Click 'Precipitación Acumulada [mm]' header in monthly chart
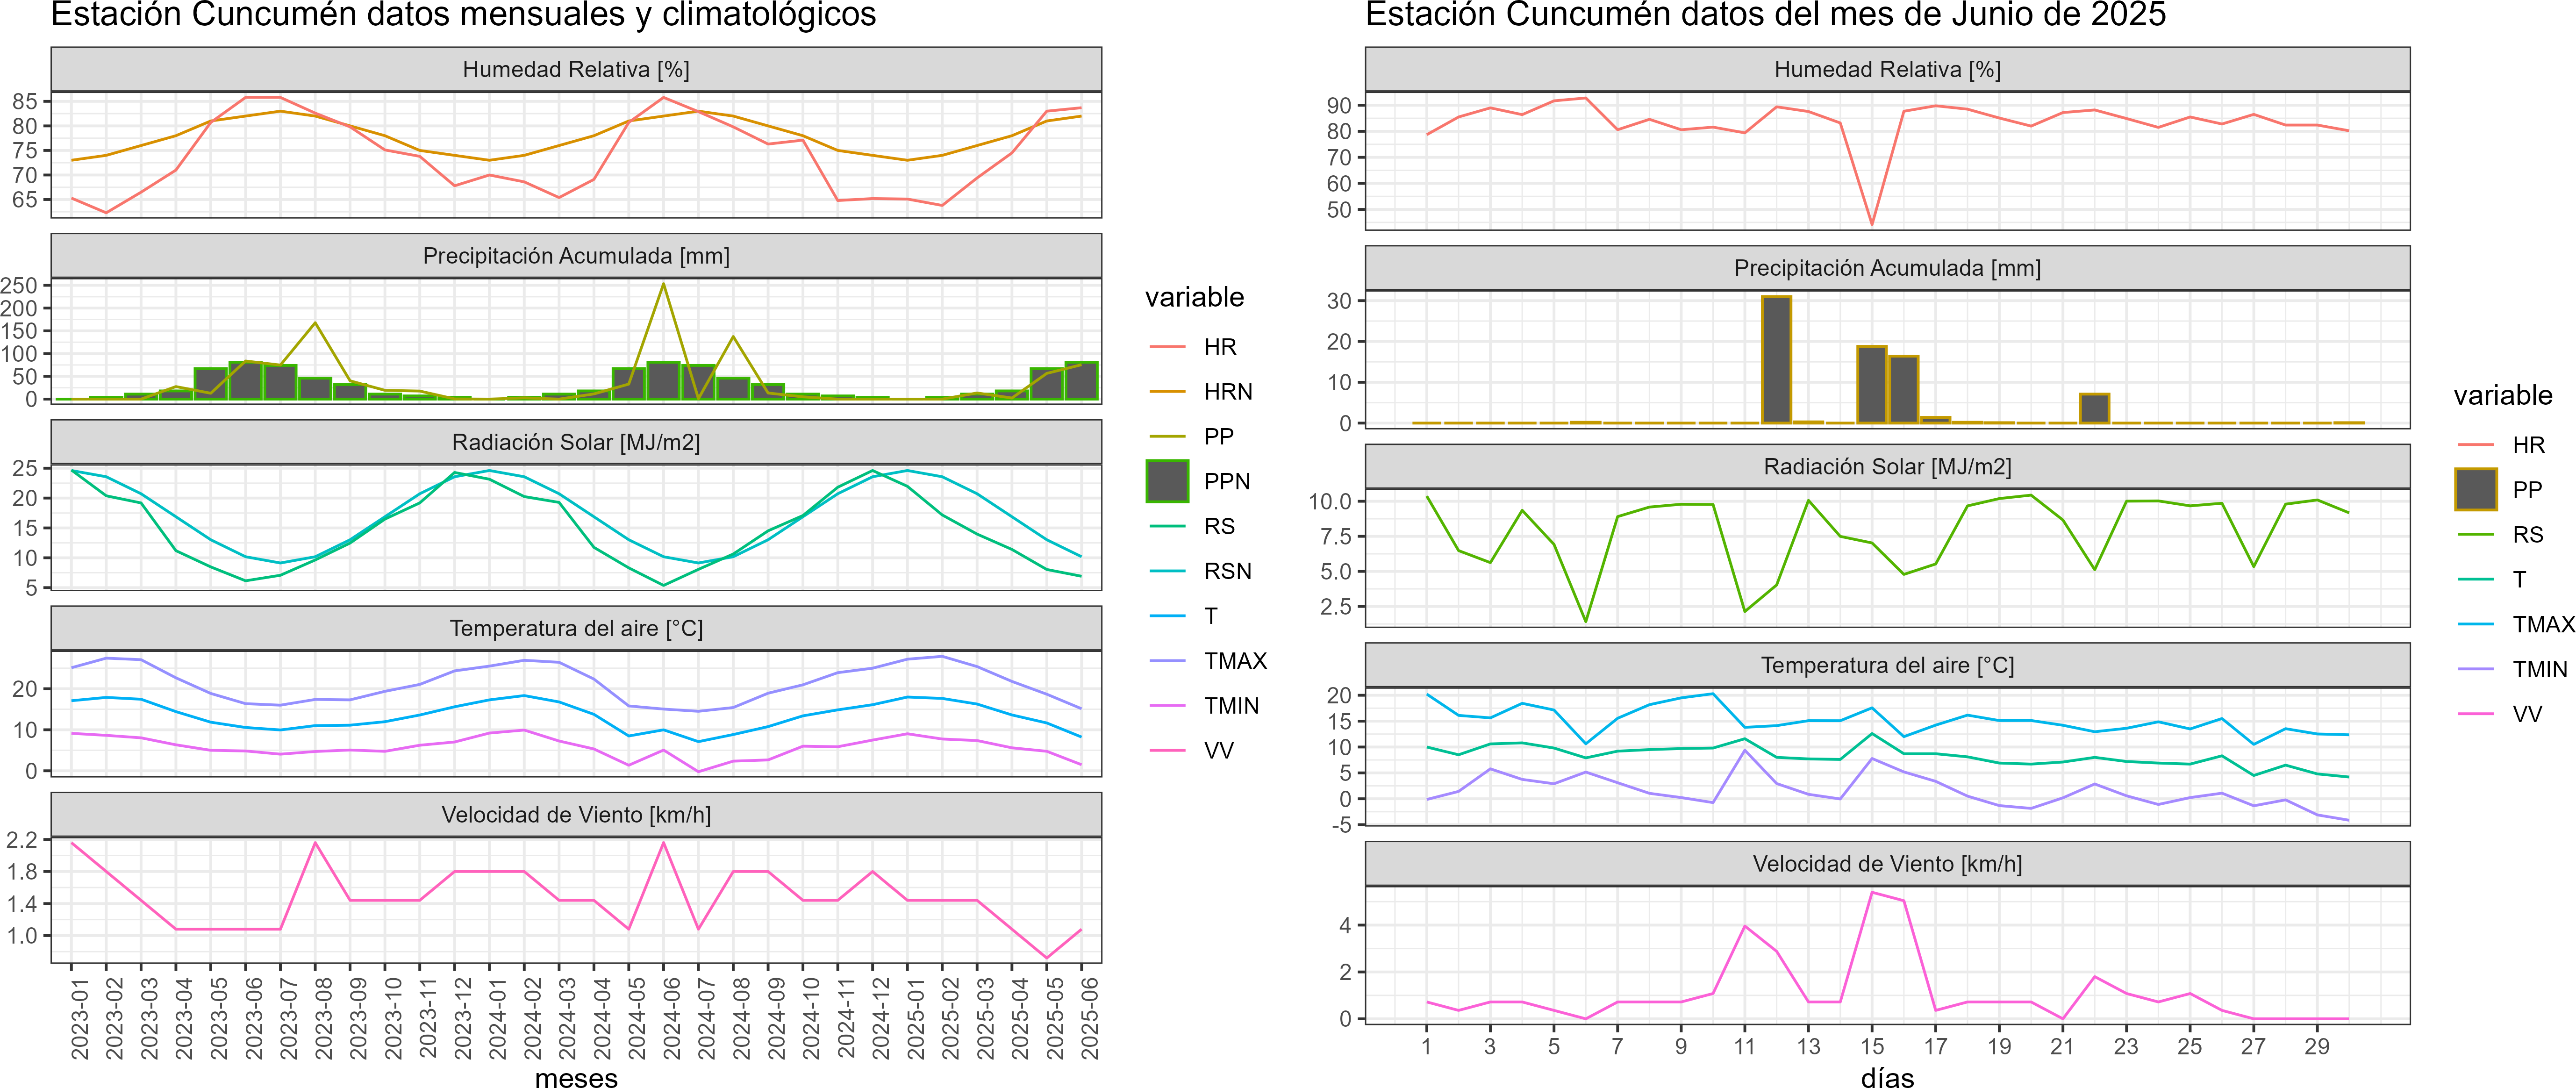This screenshot has width=2576, height=1088. pos(576,256)
